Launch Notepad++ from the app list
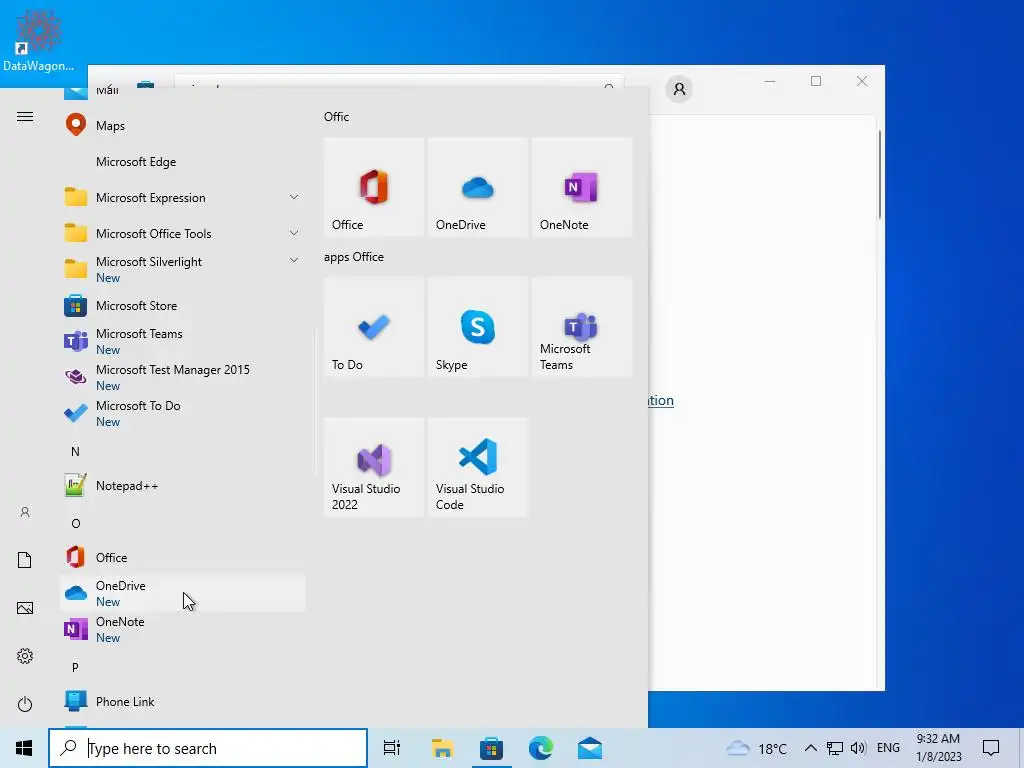 183,486
